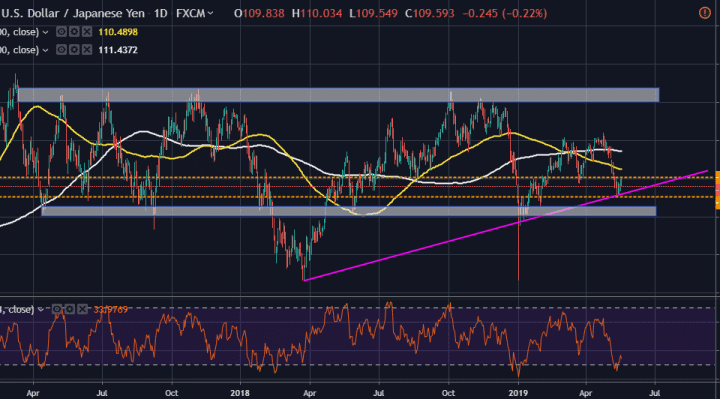Click the orange alert icon top right
The height and width of the screenshot is (399, 720).
point(704,13)
